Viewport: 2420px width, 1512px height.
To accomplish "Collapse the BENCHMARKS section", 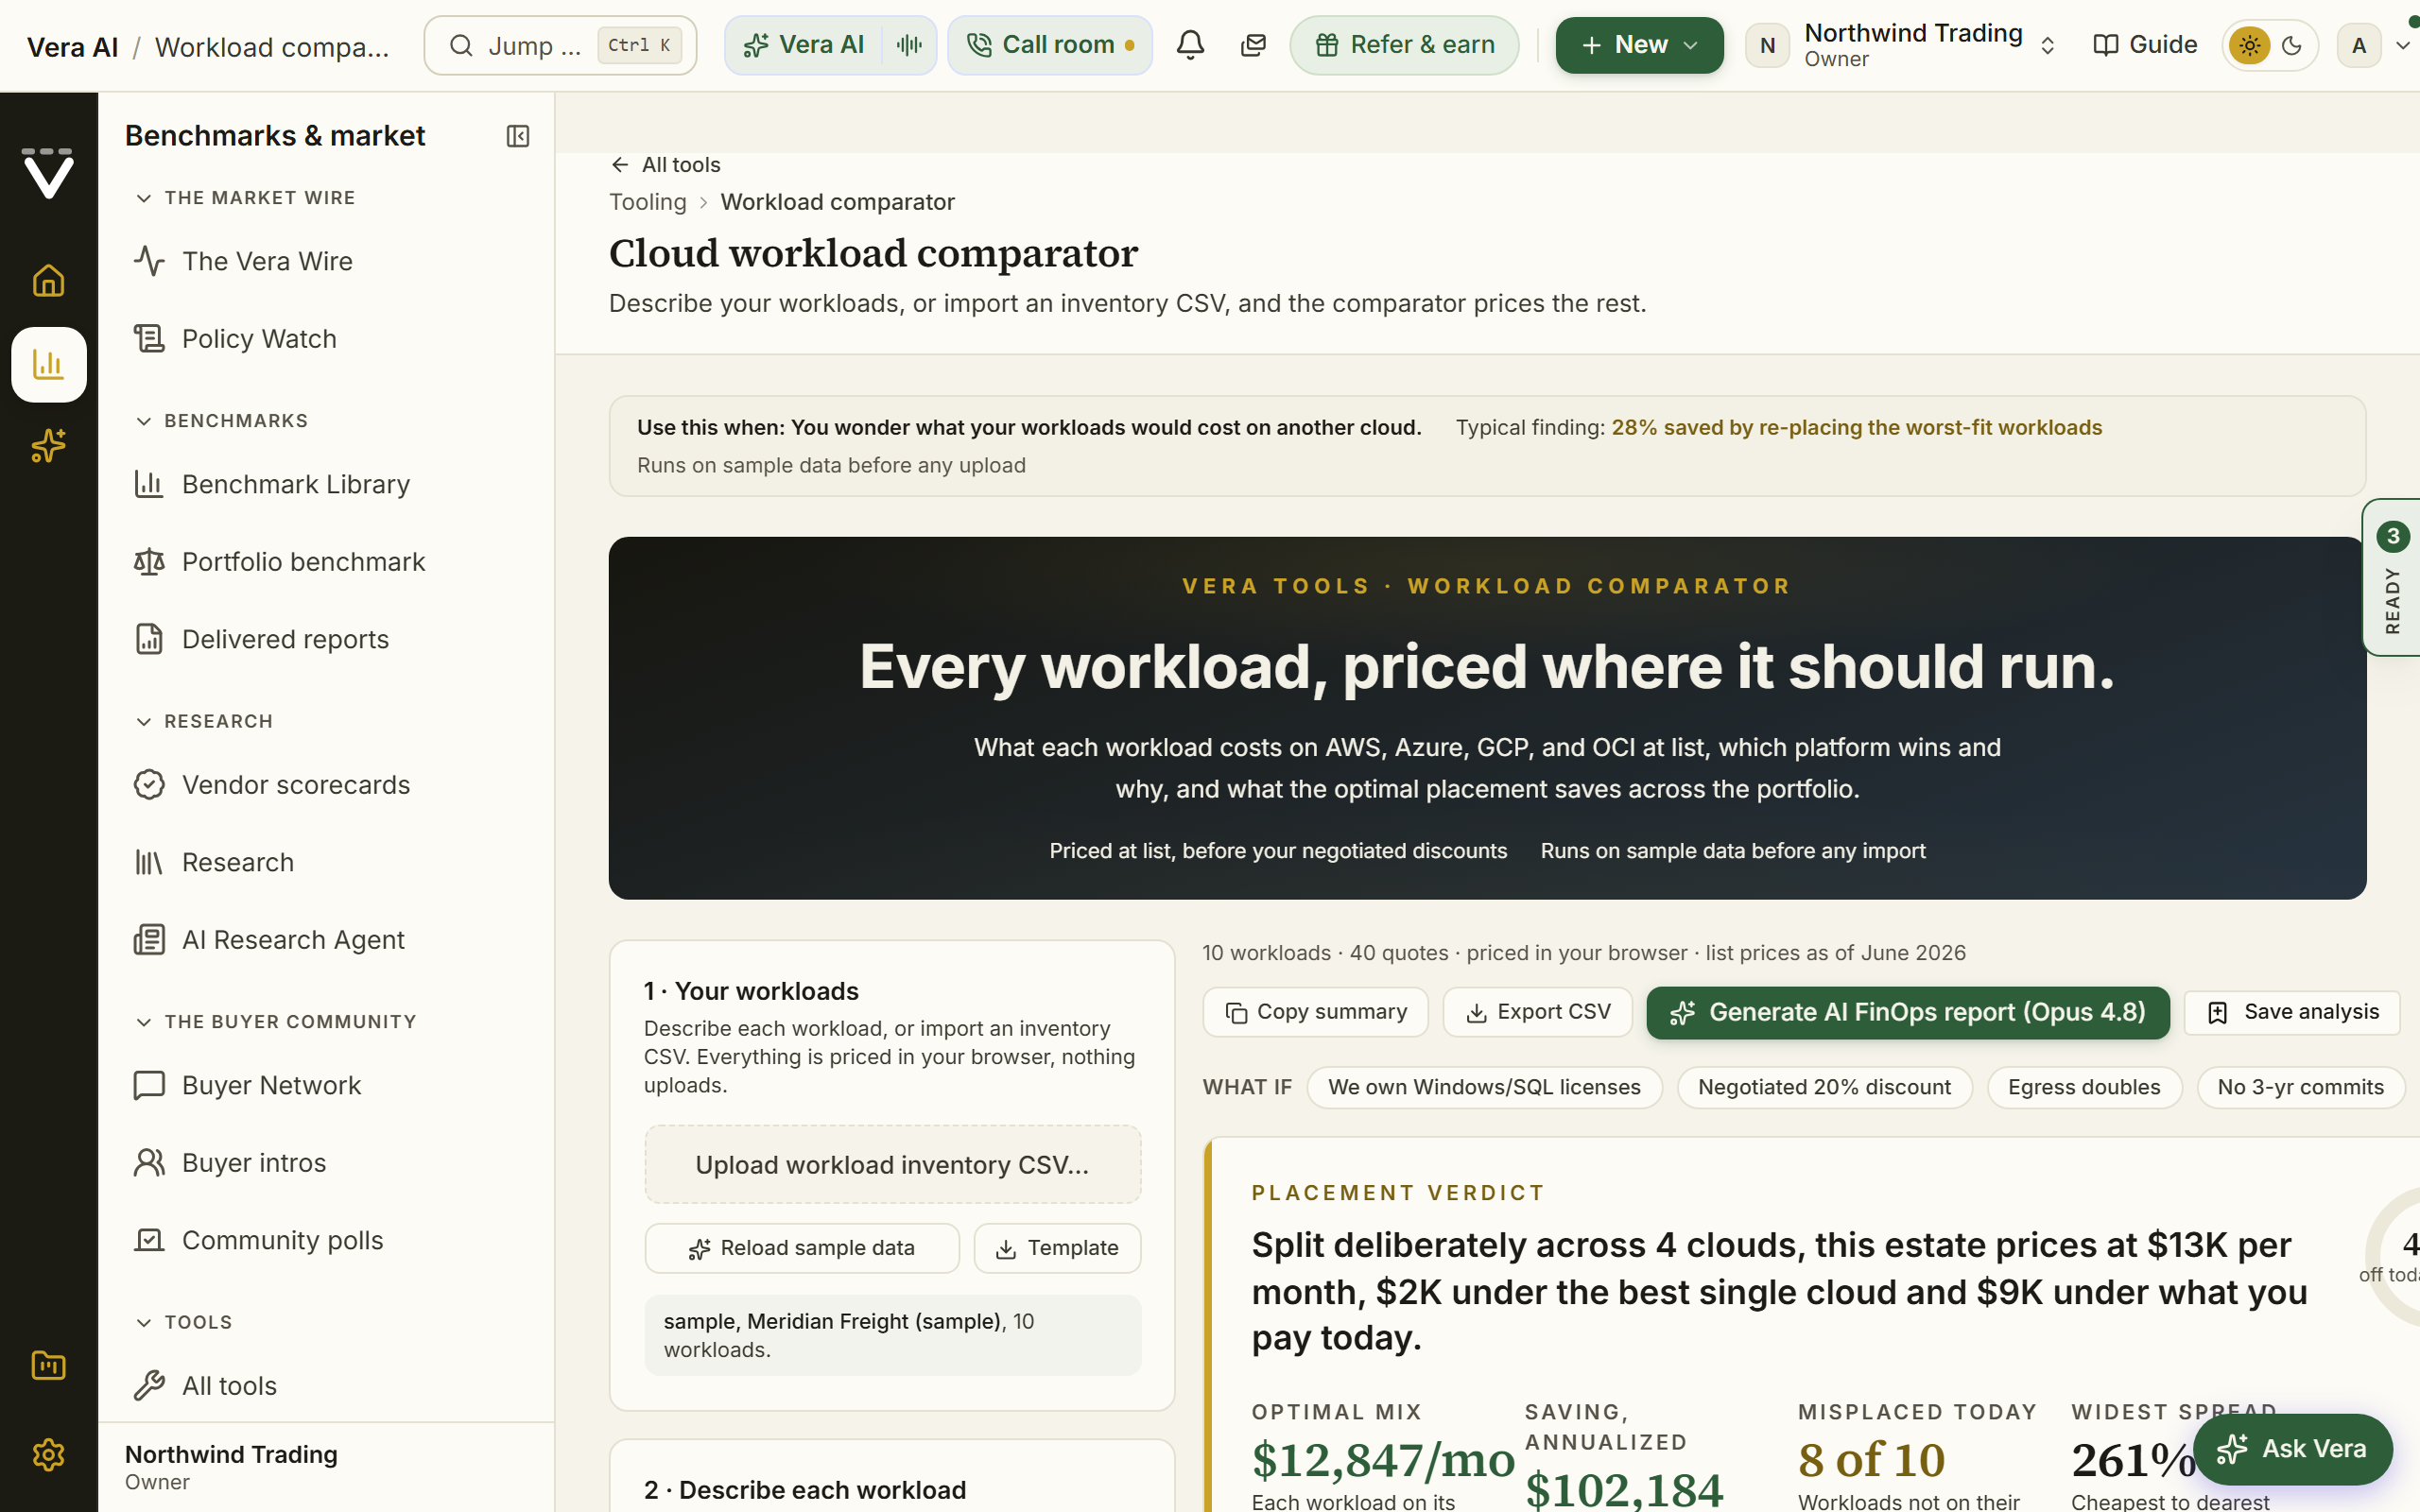I will pos(221,421).
